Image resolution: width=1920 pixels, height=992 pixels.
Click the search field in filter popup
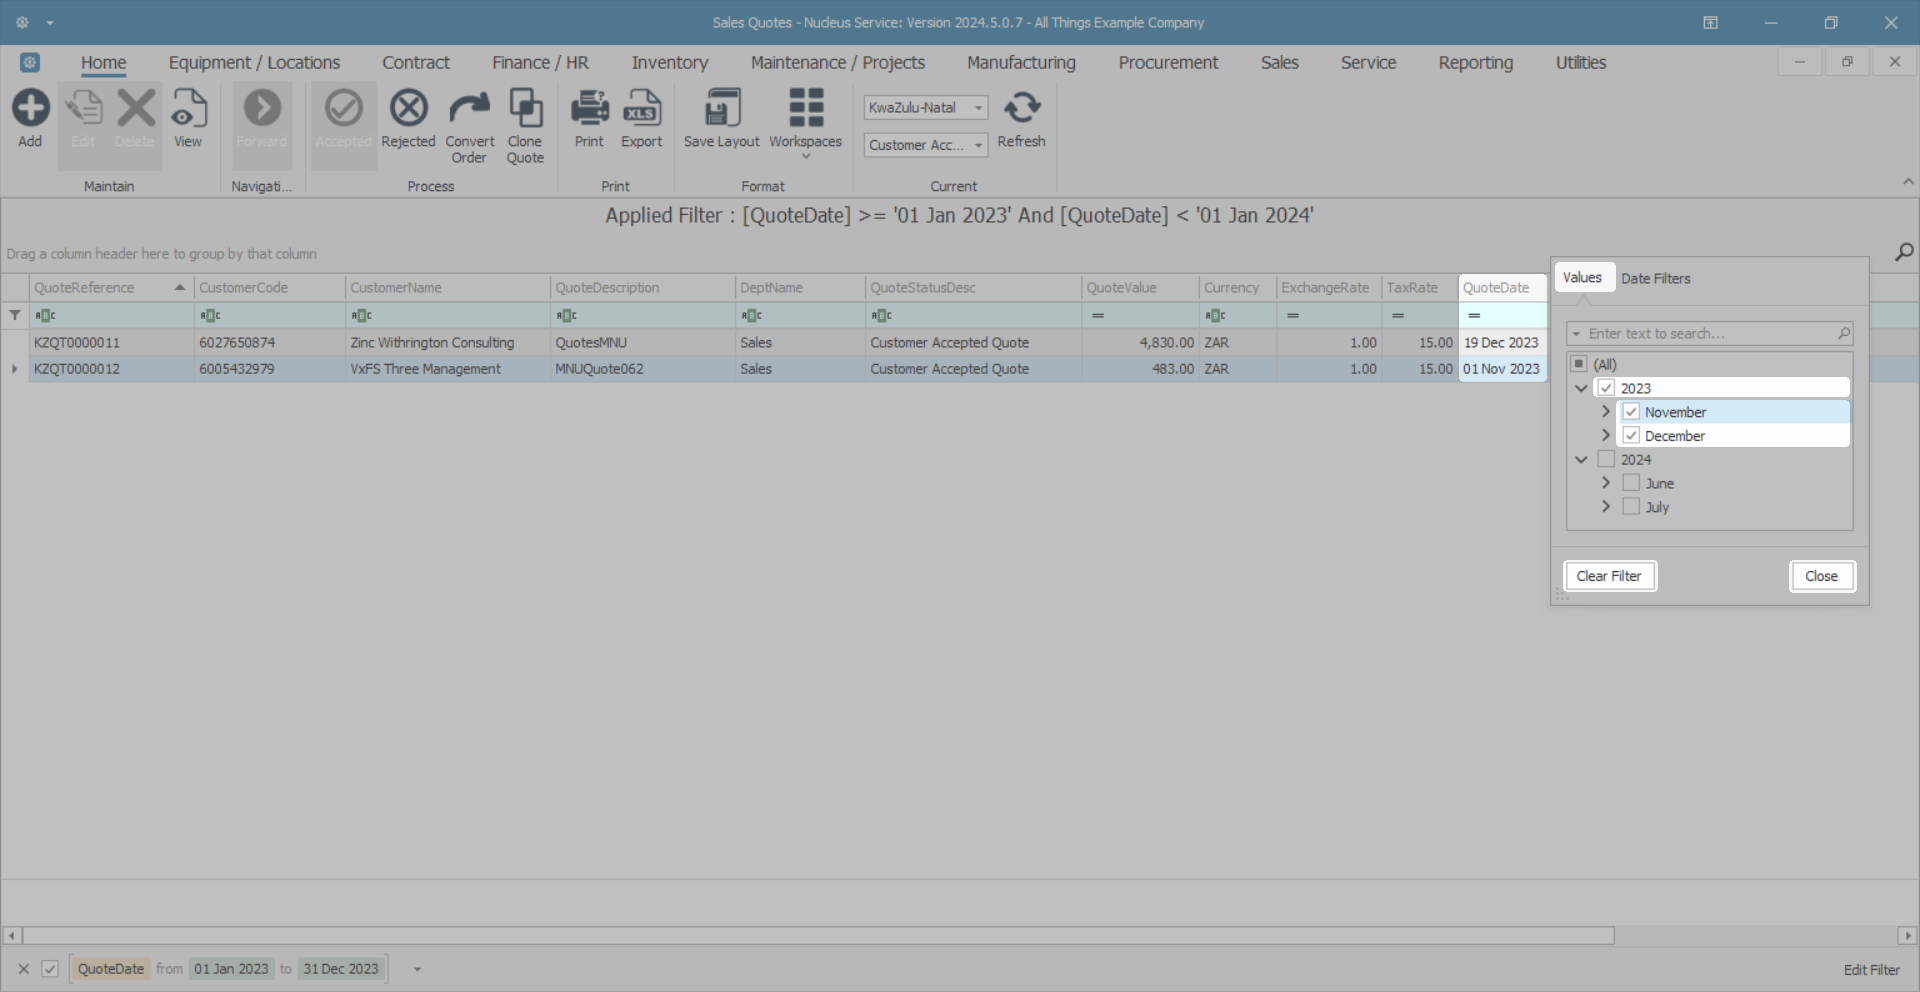tap(1710, 333)
